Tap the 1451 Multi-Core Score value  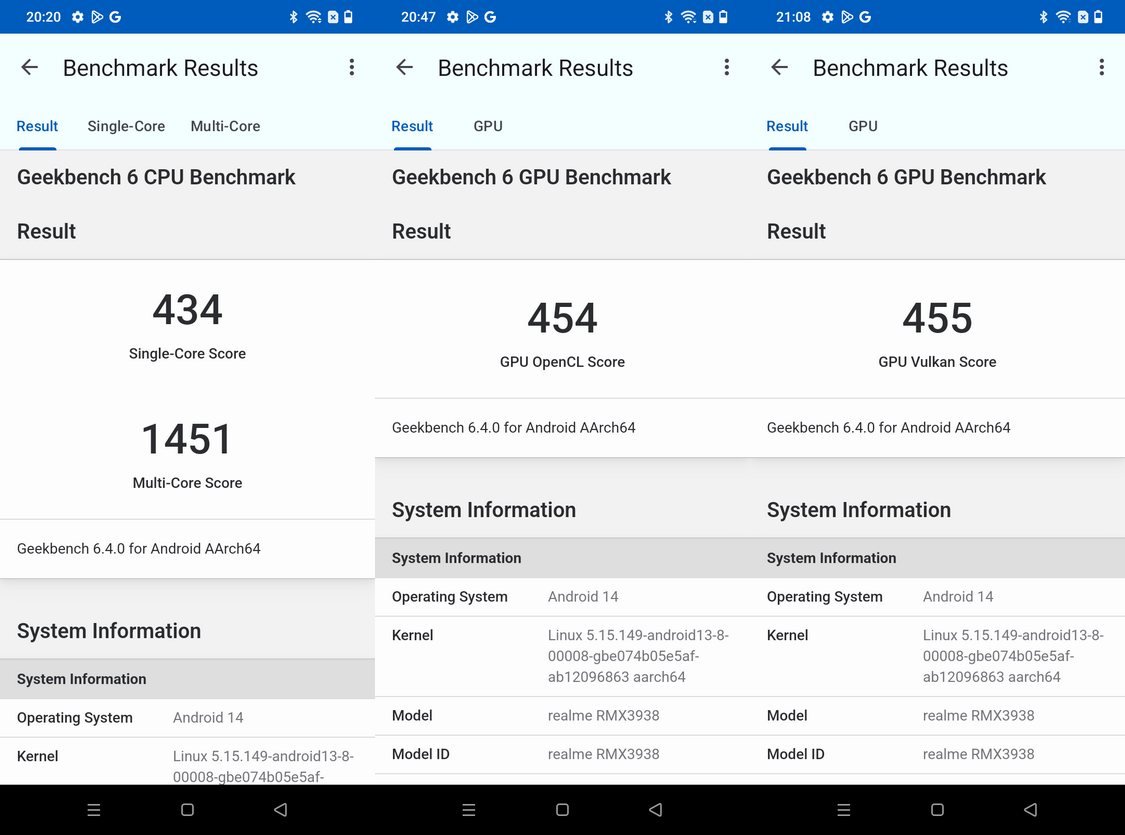point(187,439)
